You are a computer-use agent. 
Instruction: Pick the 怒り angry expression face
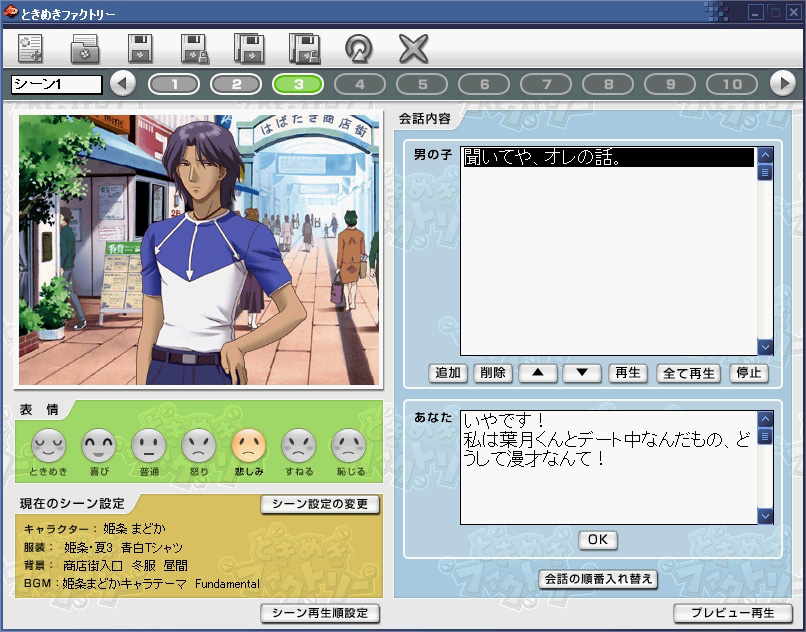(x=198, y=445)
